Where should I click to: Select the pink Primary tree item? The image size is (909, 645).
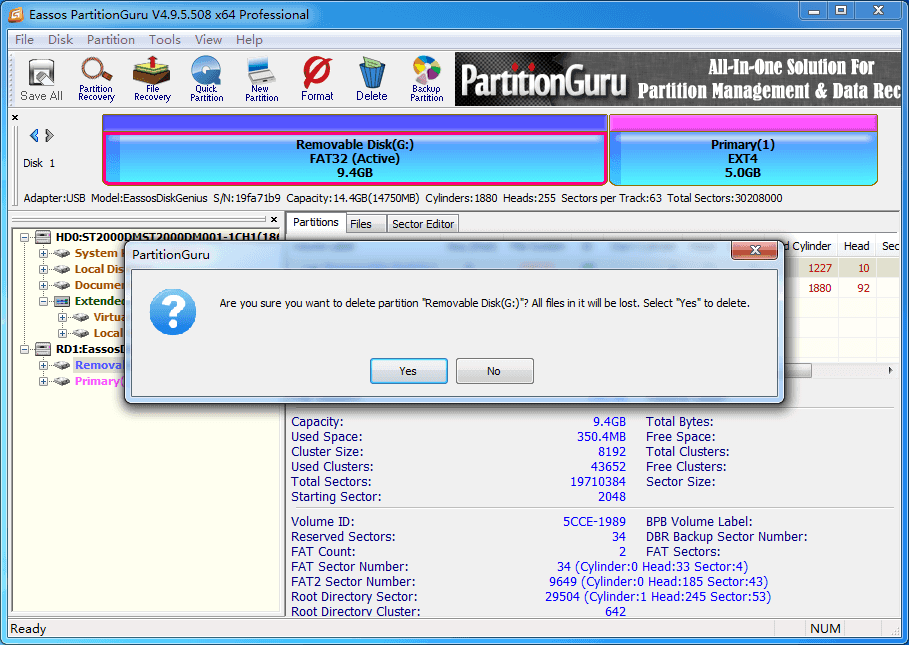99,381
